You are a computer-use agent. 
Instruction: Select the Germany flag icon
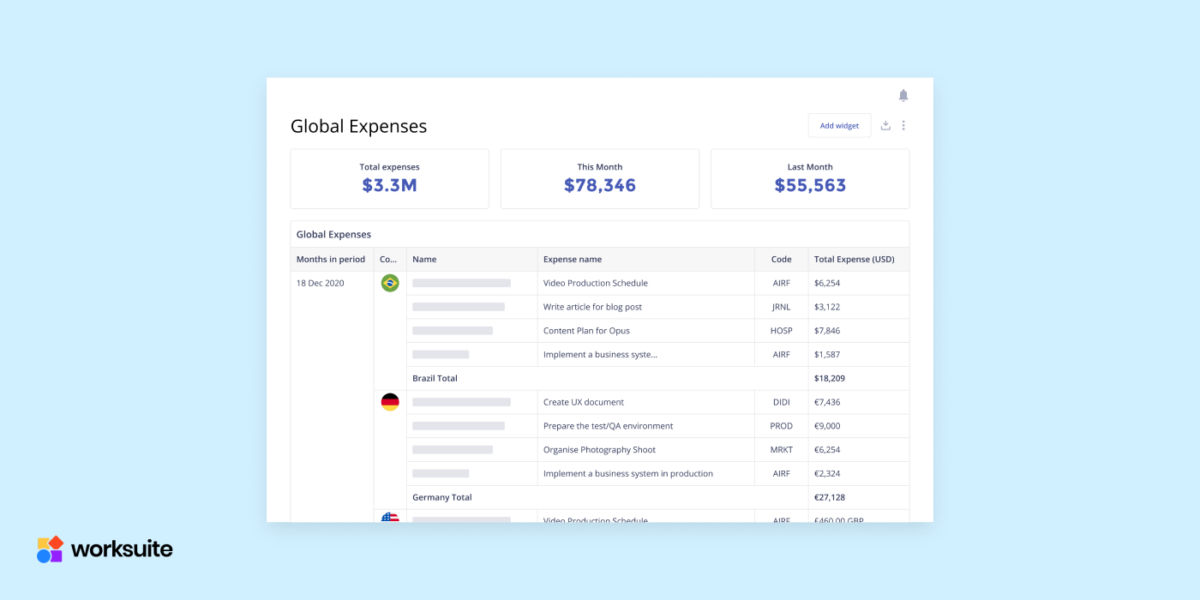coord(389,401)
